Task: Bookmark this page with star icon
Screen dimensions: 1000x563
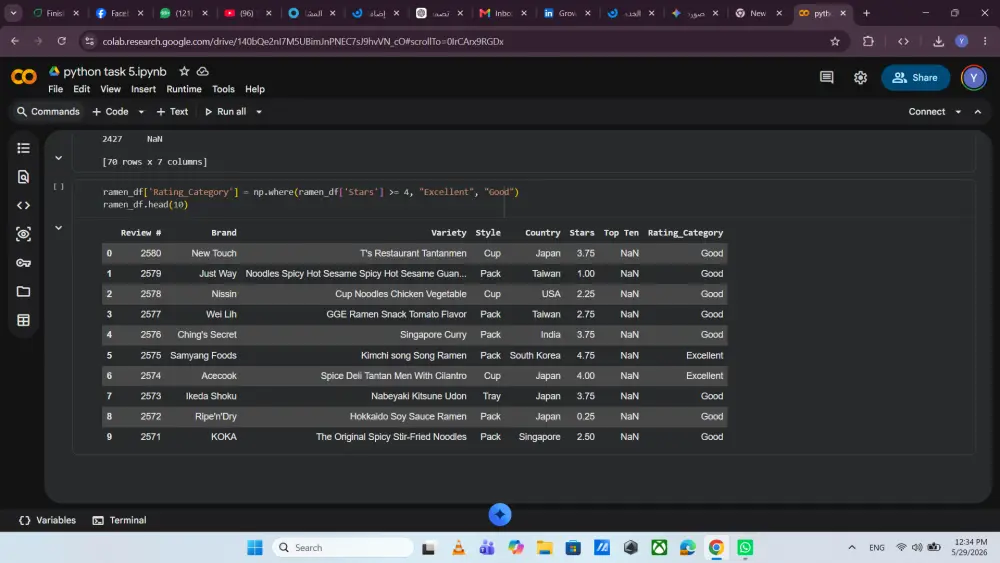Action: tap(835, 41)
